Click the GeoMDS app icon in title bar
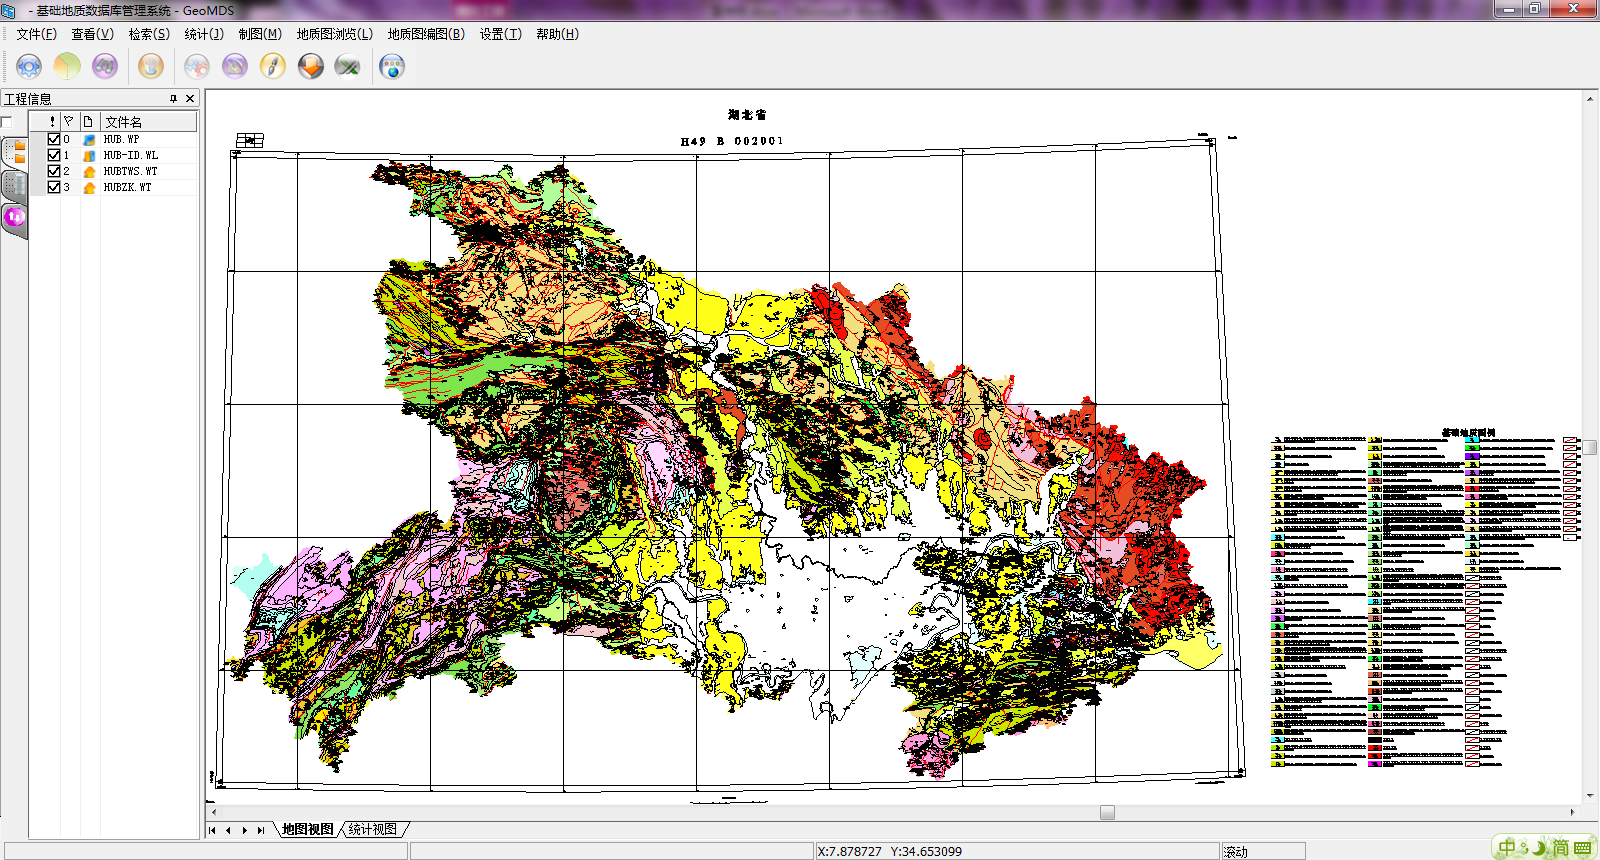This screenshot has width=1600, height=860. point(9,10)
